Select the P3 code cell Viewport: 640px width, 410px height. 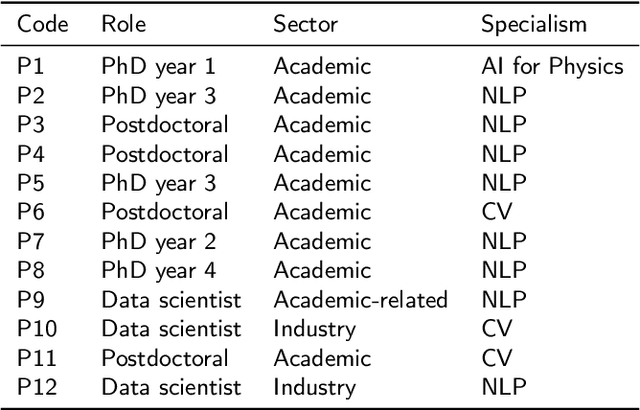[31, 126]
